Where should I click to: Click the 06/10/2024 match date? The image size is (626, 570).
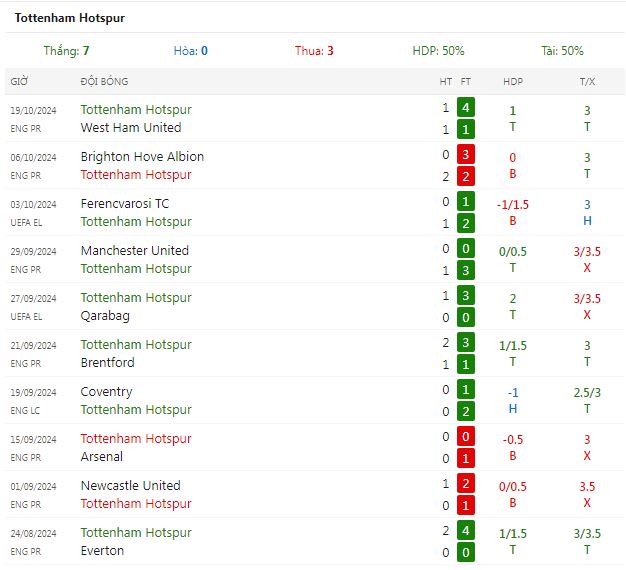34,158
